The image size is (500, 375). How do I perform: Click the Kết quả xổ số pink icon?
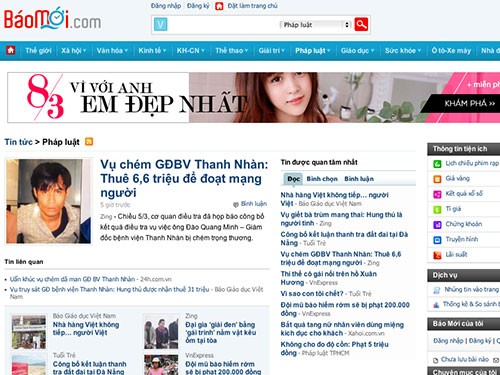pyautogui.click(x=437, y=194)
